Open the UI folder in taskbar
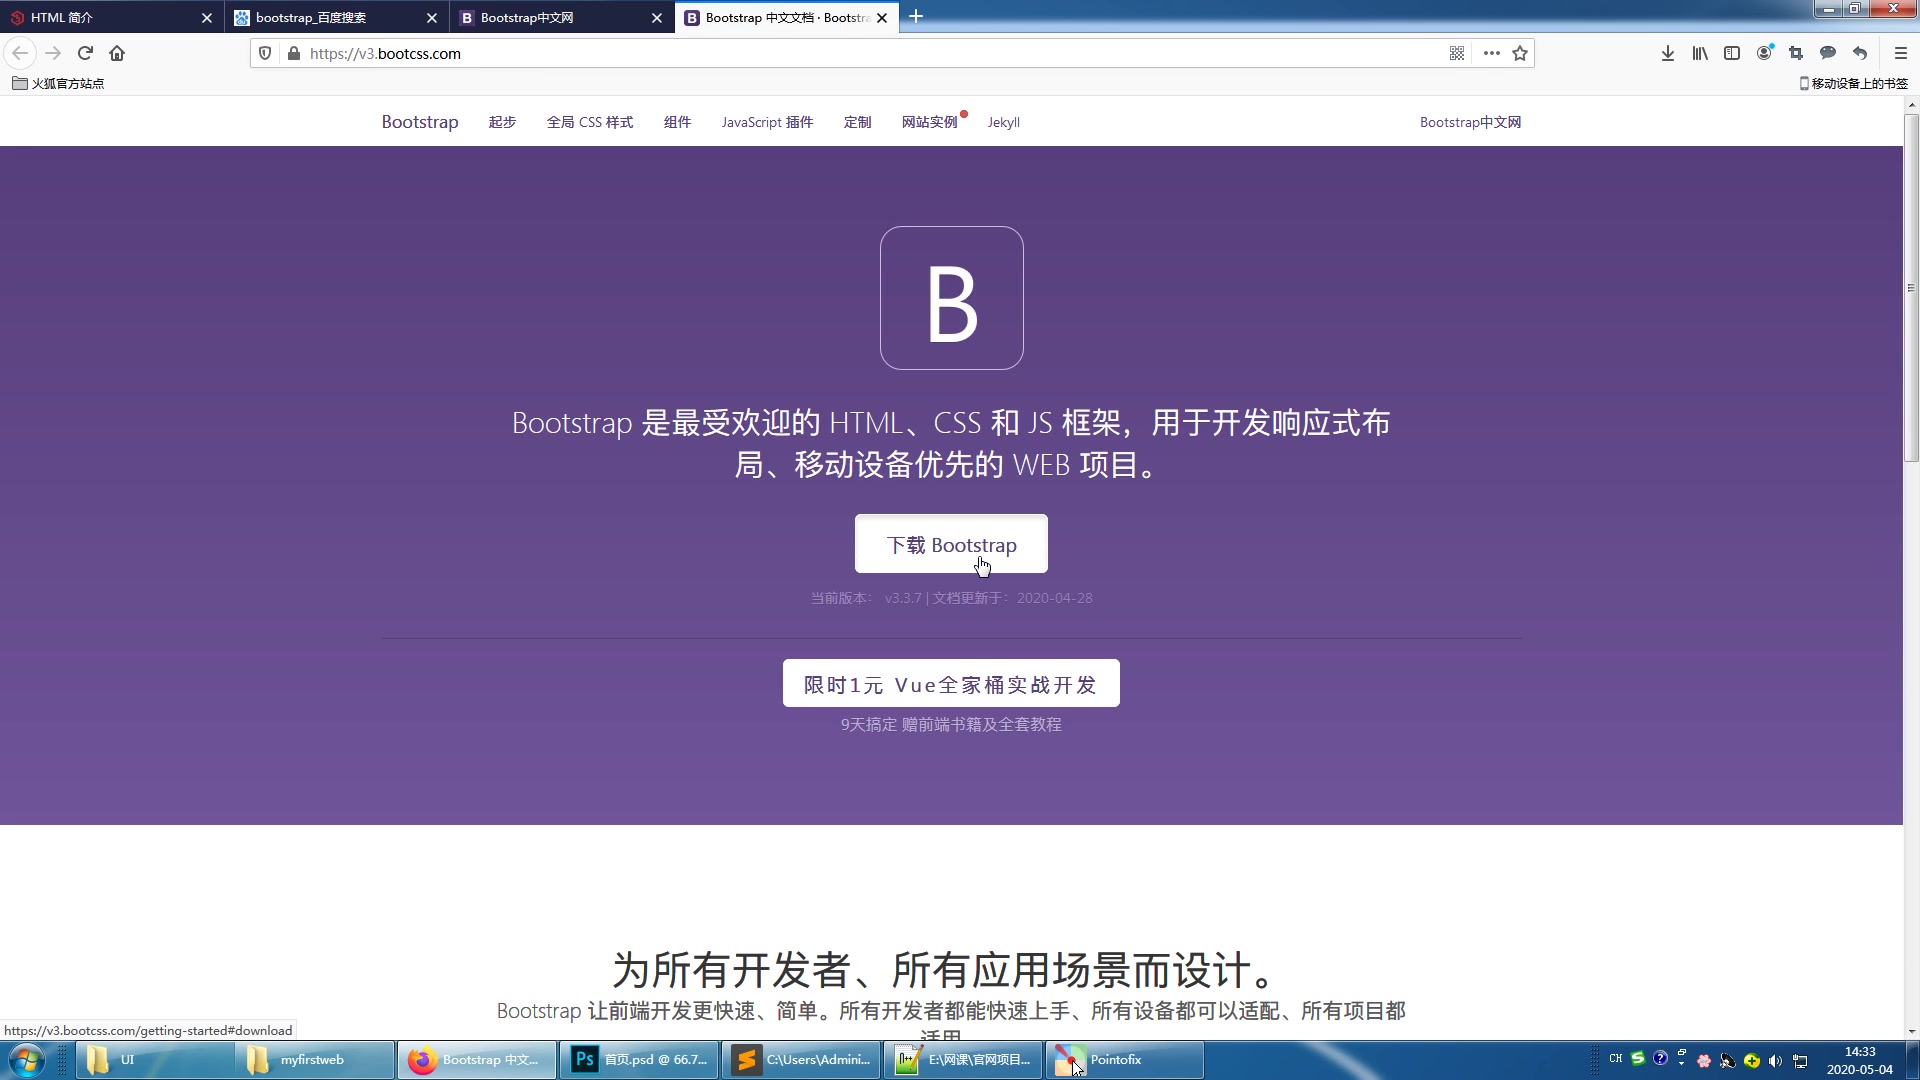1920x1080 pixels. click(155, 1060)
